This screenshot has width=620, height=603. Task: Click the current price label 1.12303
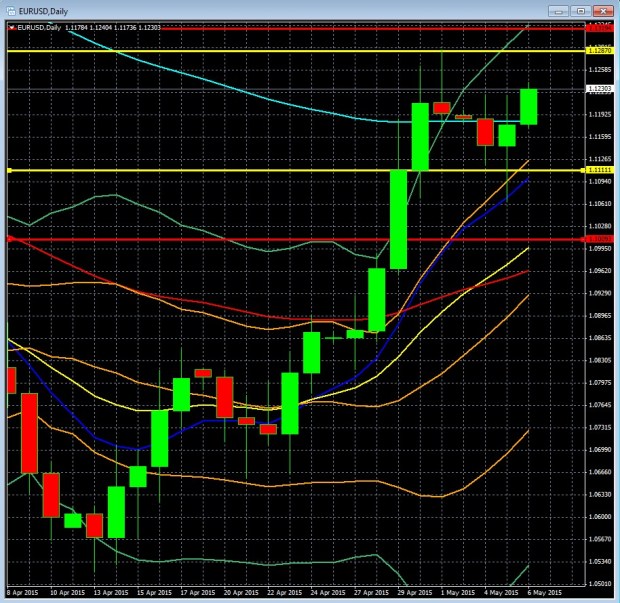pos(600,89)
